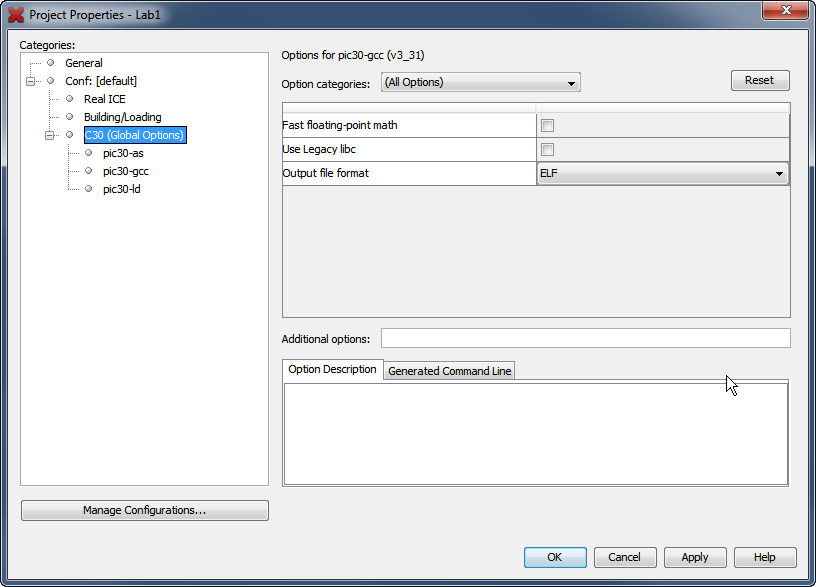Click the icon next to pic30-as node

(86, 153)
